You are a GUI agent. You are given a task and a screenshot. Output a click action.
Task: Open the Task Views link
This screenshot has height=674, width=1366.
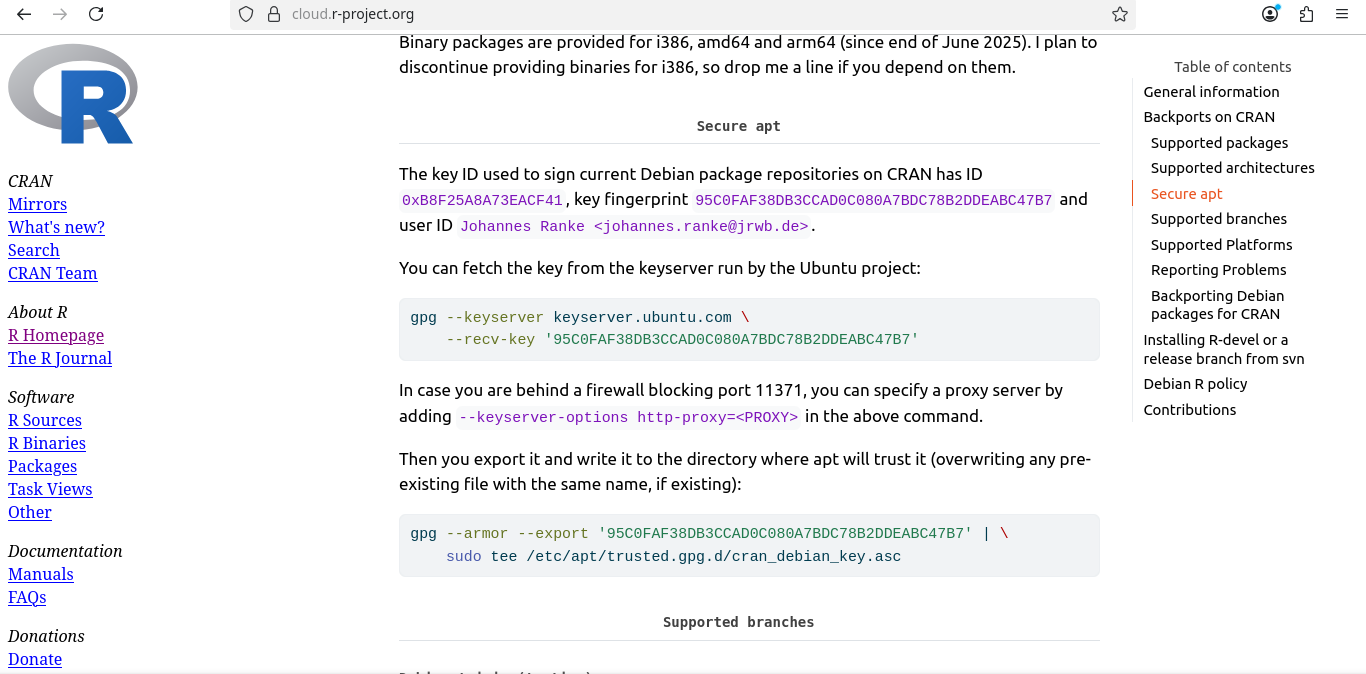tap(50, 489)
